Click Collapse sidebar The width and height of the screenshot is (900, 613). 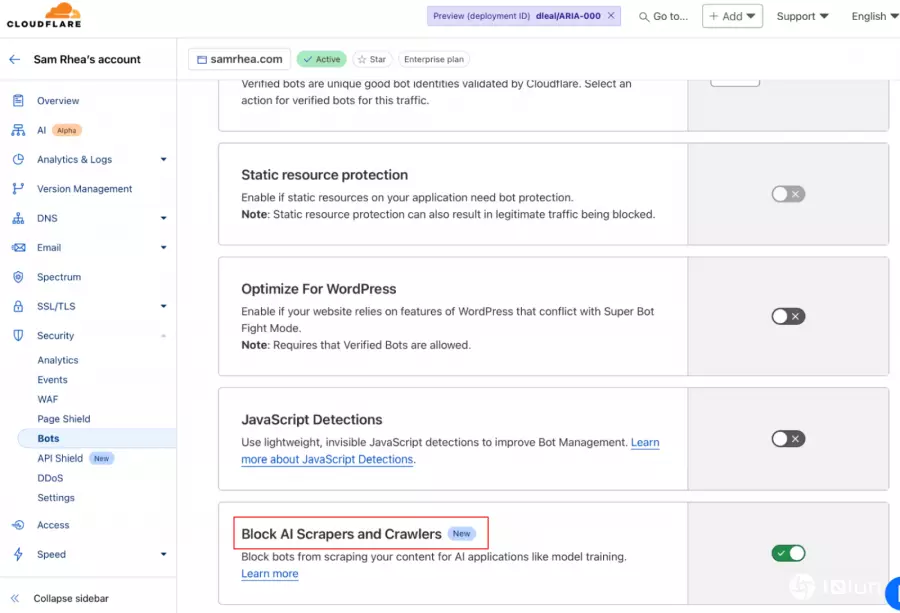(x=71, y=598)
